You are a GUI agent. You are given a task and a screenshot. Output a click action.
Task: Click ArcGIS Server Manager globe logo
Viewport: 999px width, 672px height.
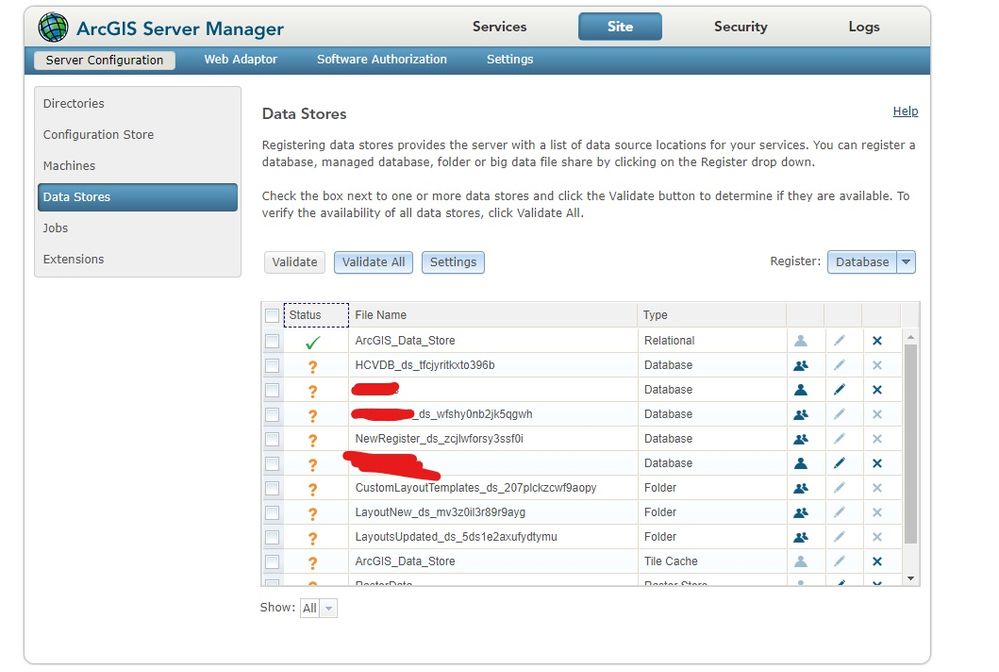click(x=52, y=27)
